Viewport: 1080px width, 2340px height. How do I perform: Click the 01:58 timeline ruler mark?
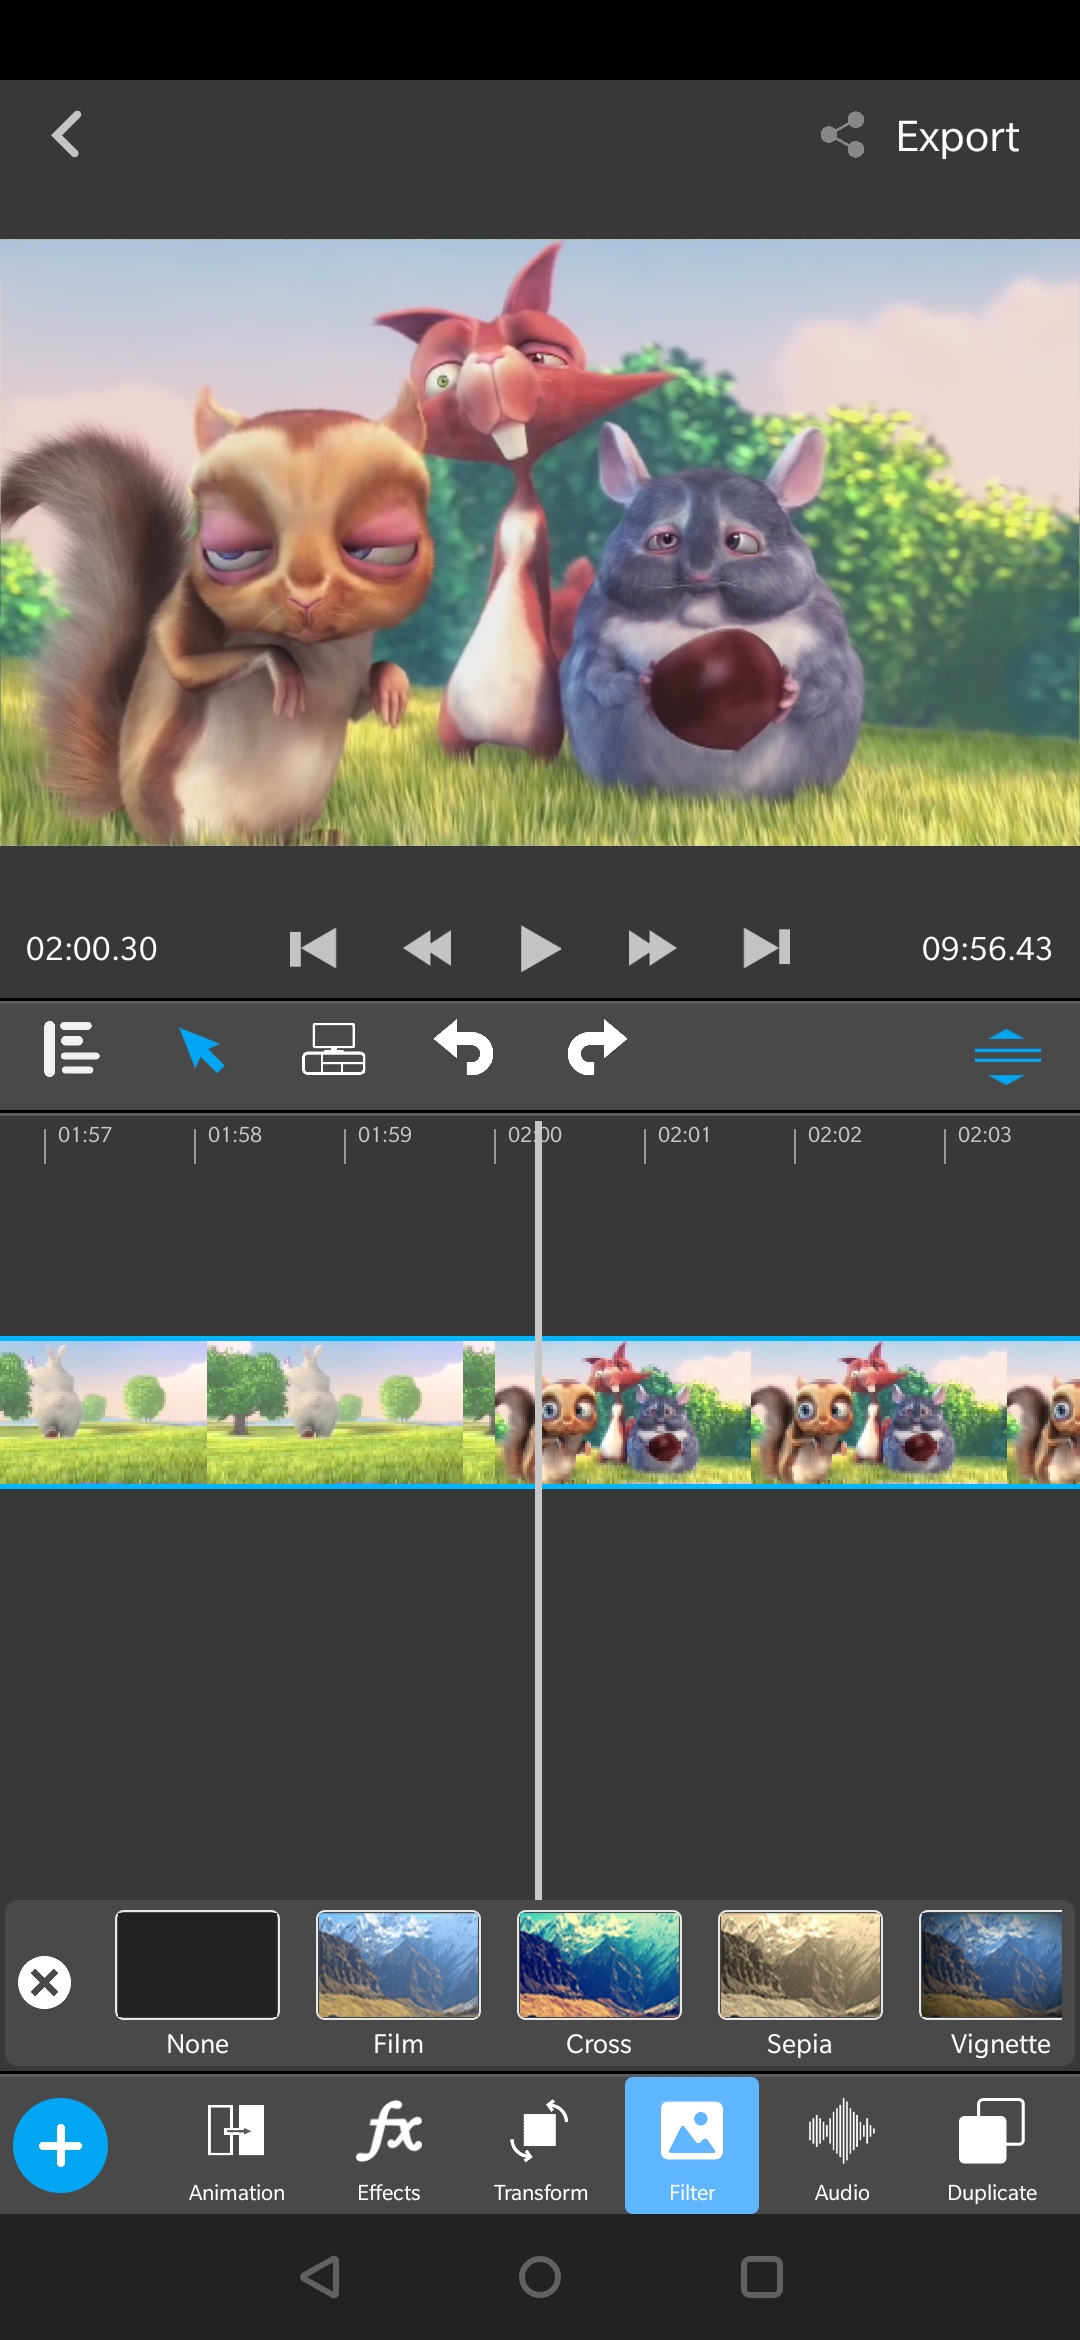pyautogui.click(x=234, y=1135)
